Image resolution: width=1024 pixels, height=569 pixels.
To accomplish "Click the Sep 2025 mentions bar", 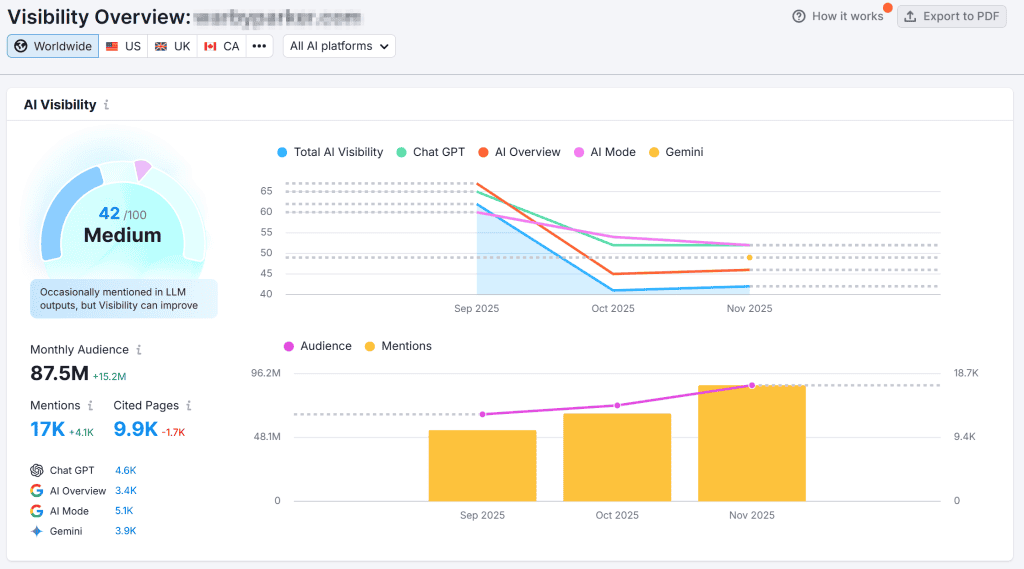I will click(483, 466).
